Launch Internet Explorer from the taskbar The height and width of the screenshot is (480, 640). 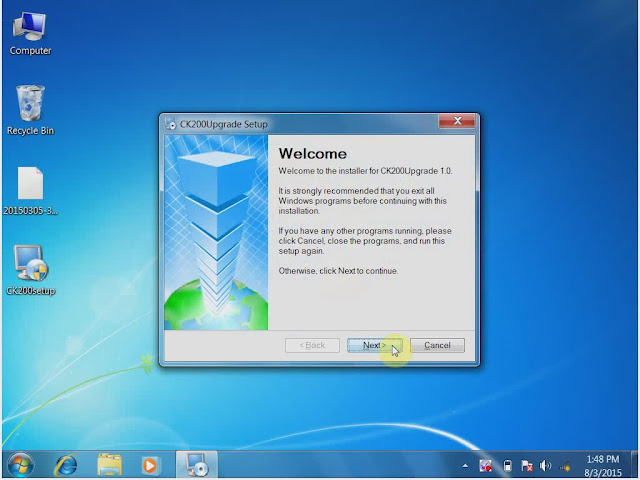66,465
